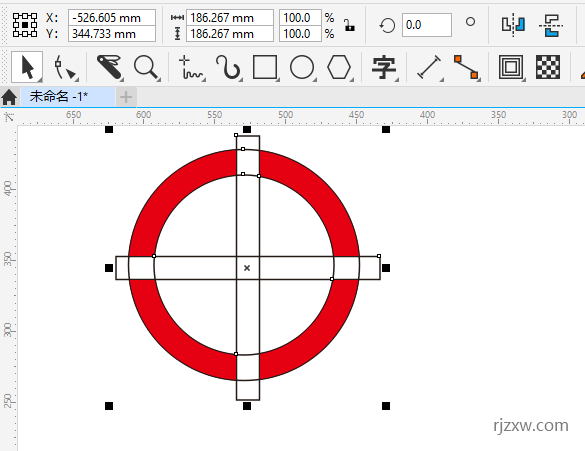Open the Pick tool flyout arrow
The image size is (585, 451).
(40, 79)
